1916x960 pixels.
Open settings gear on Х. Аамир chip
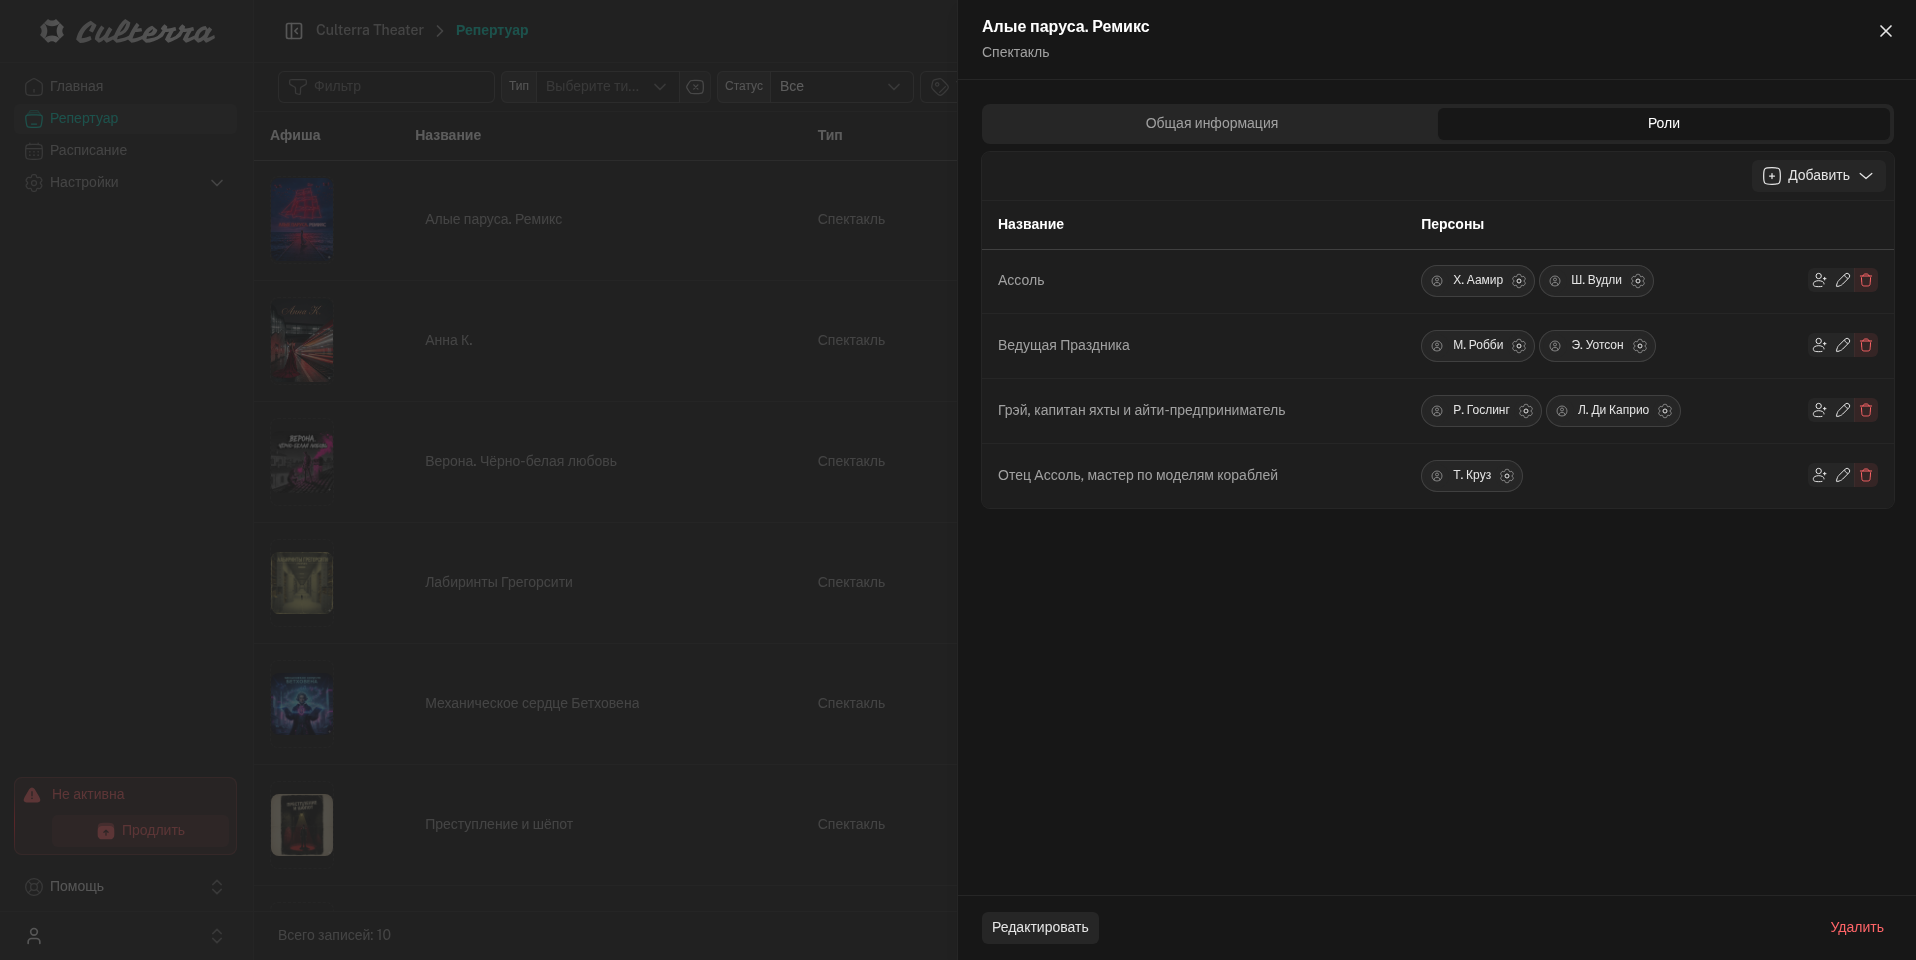(x=1519, y=281)
